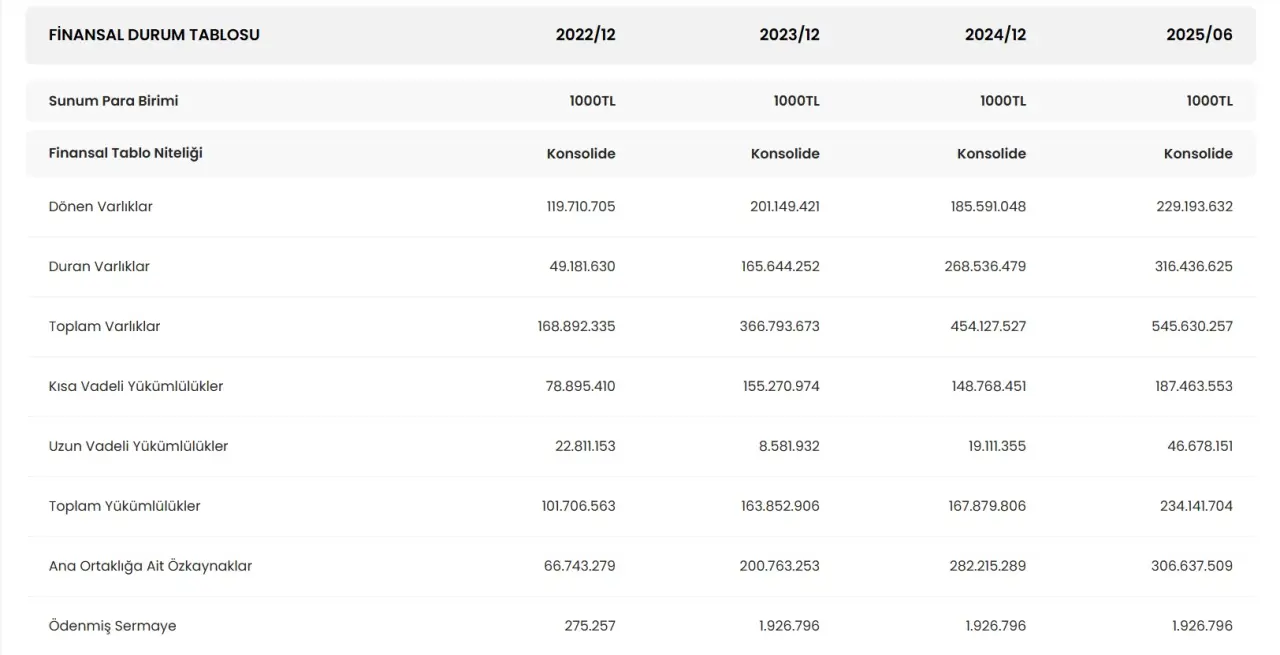Select the 2024/12 column header
1280x655 pixels.
pyautogui.click(x=995, y=35)
